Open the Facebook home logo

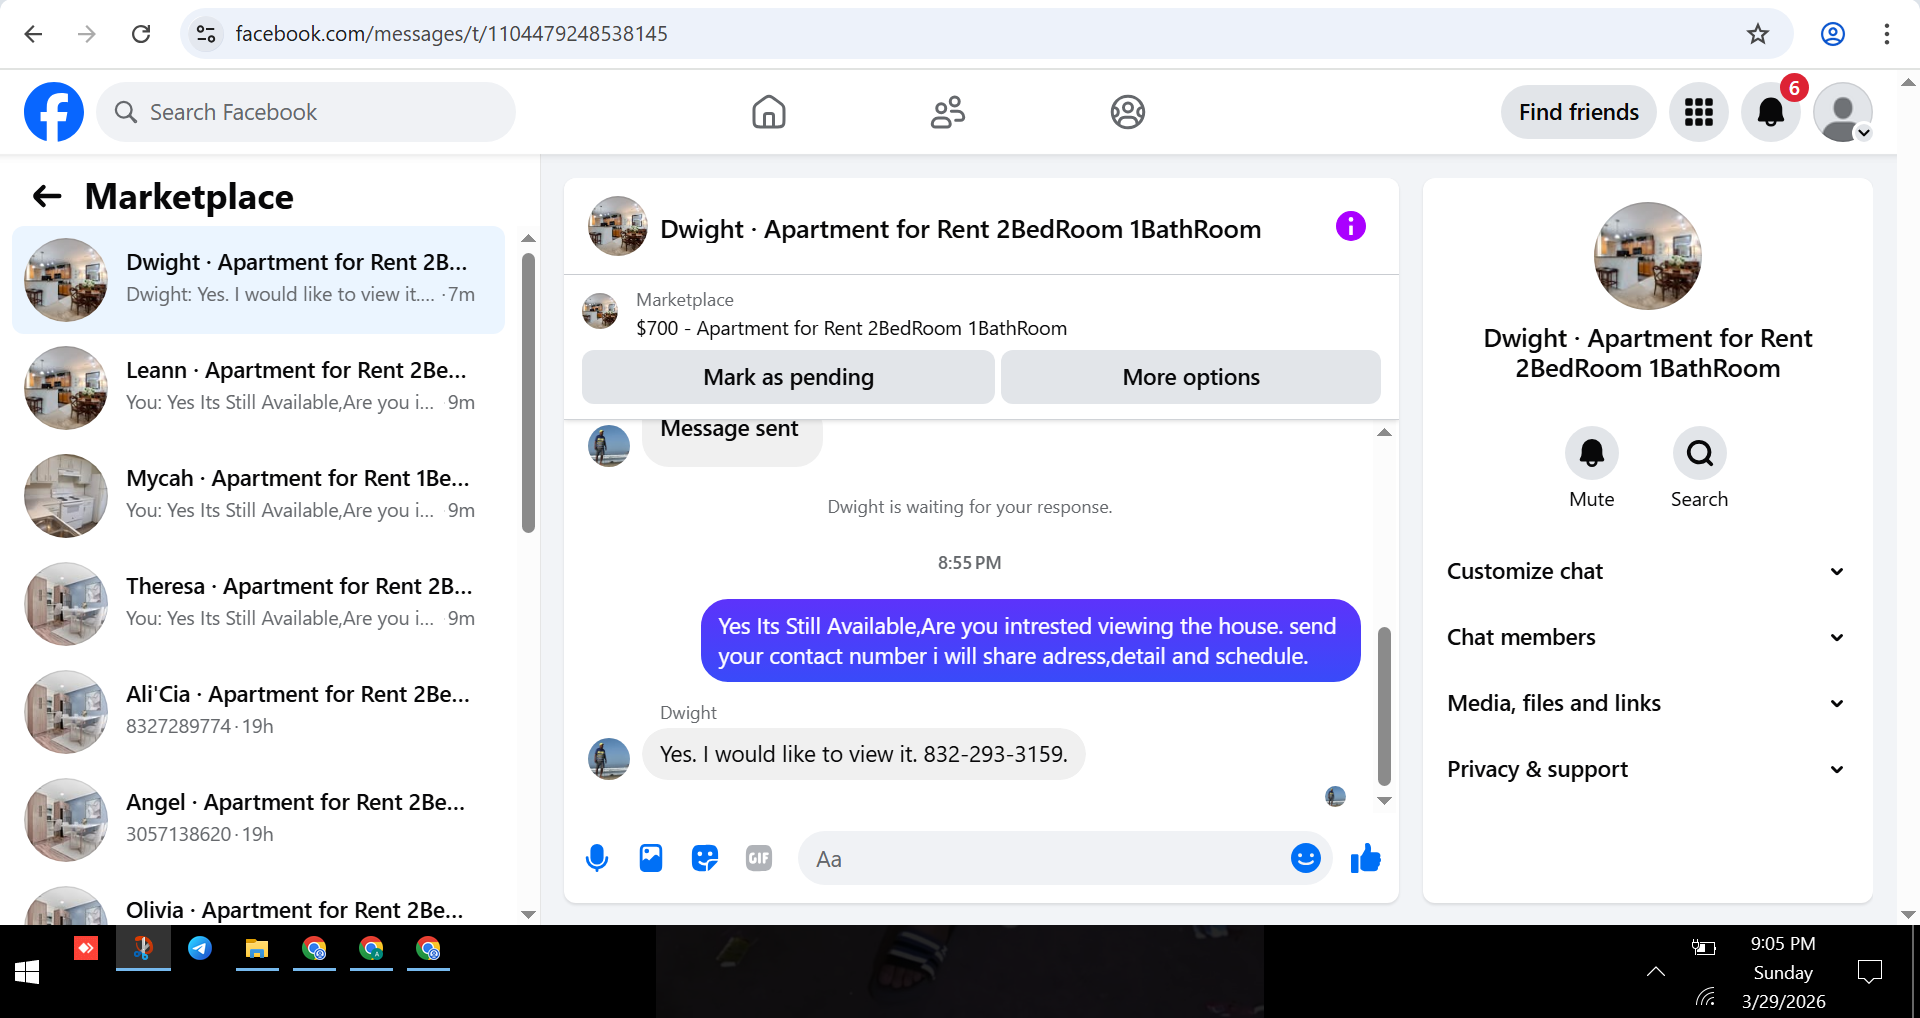click(x=54, y=112)
